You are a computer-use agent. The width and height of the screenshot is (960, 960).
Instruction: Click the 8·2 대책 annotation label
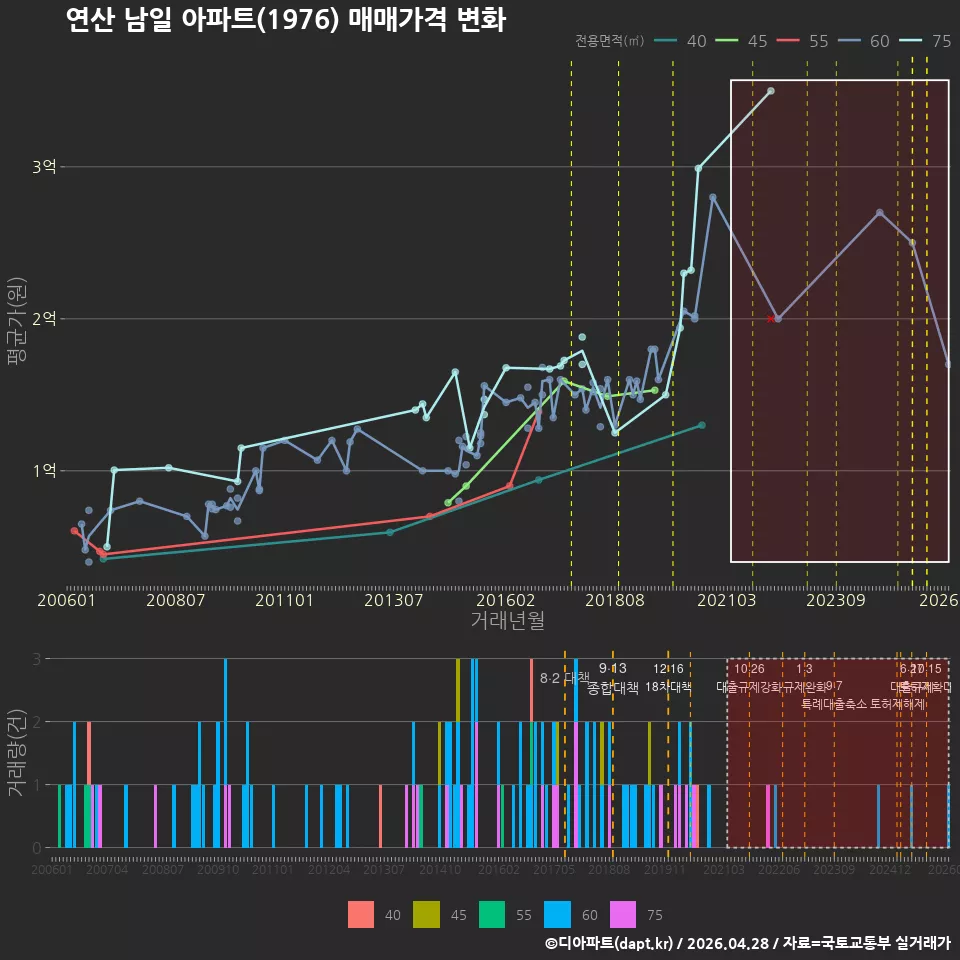[564, 678]
